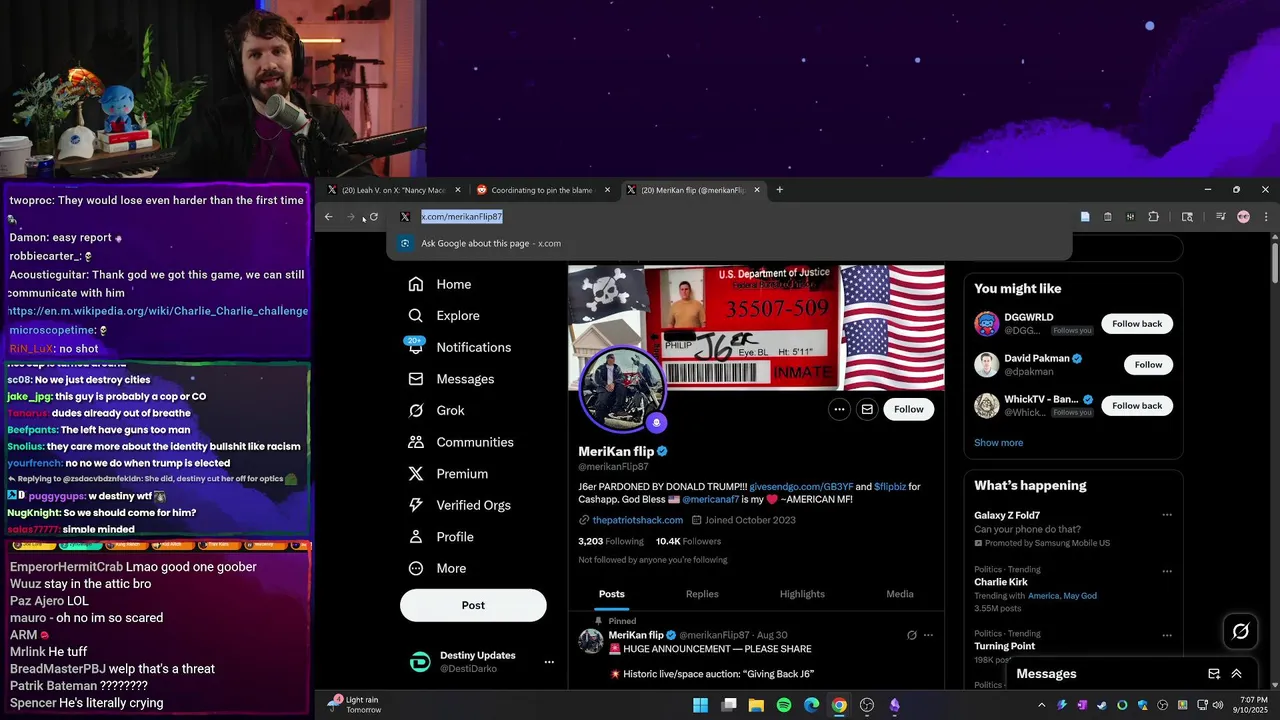This screenshot has height=720, width=1280.
Task: Open Chrome media controls icon
Action: 1221,216
